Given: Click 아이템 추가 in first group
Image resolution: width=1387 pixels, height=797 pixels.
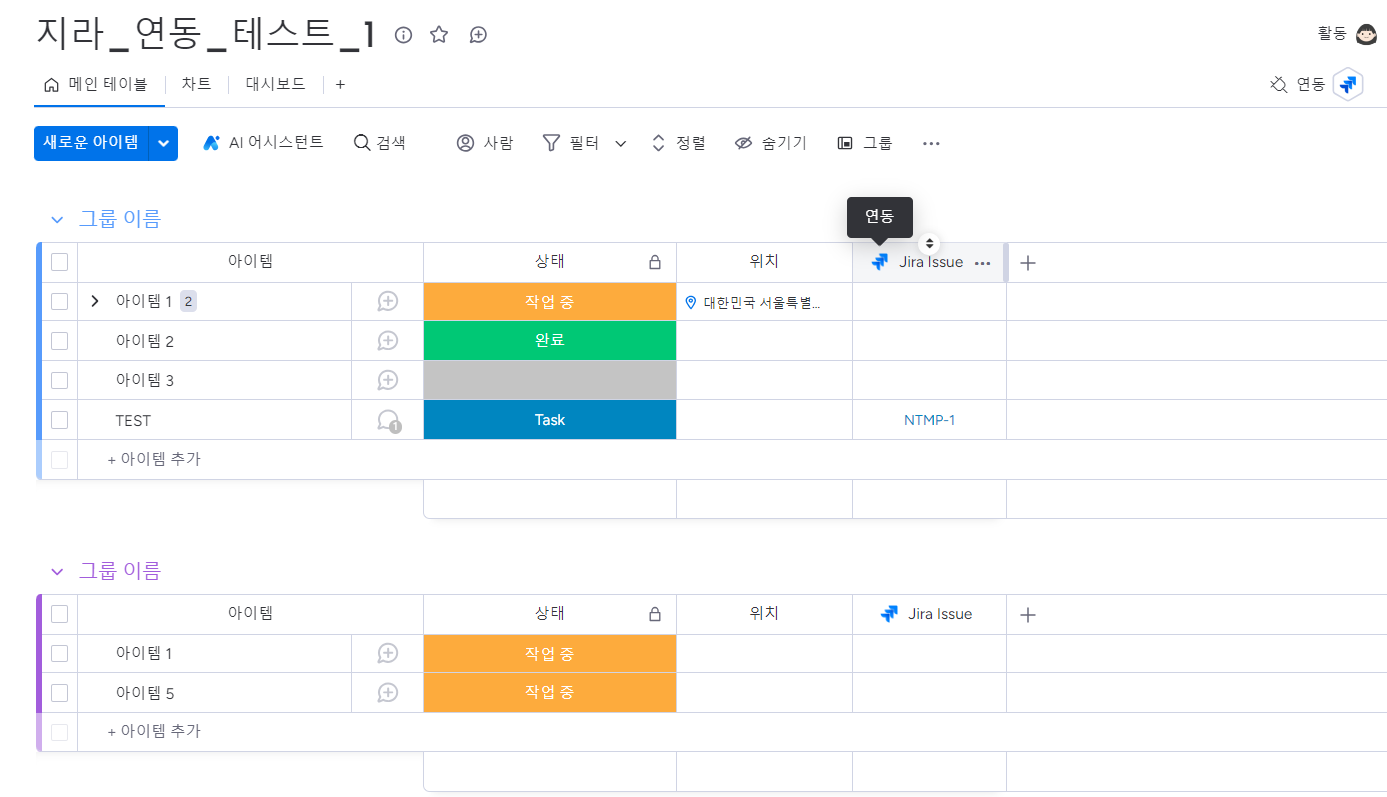Looking at the screenshot, I should pos(154,459).
